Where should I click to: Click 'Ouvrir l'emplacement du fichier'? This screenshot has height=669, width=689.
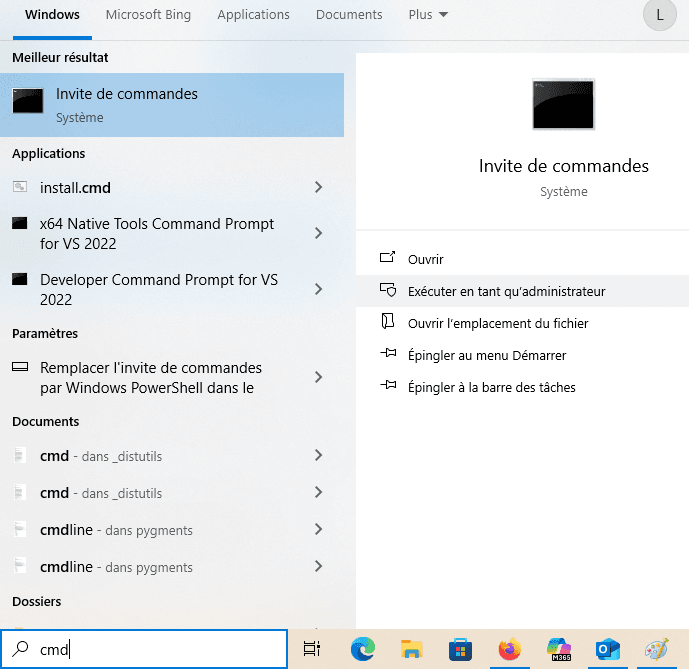[497, 323]
